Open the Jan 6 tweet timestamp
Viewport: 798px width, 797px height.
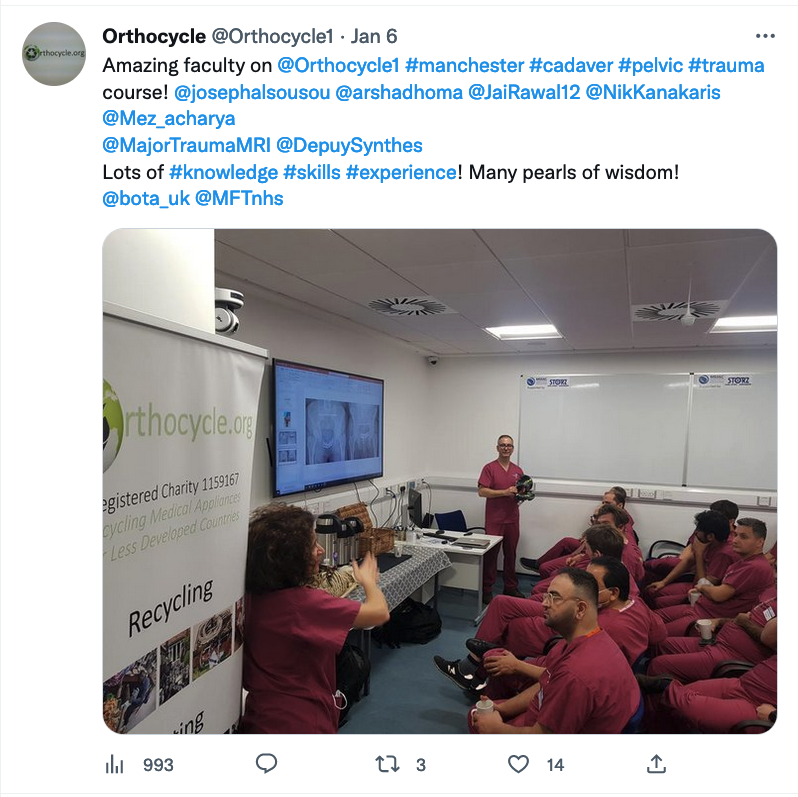tap(374, 36)
